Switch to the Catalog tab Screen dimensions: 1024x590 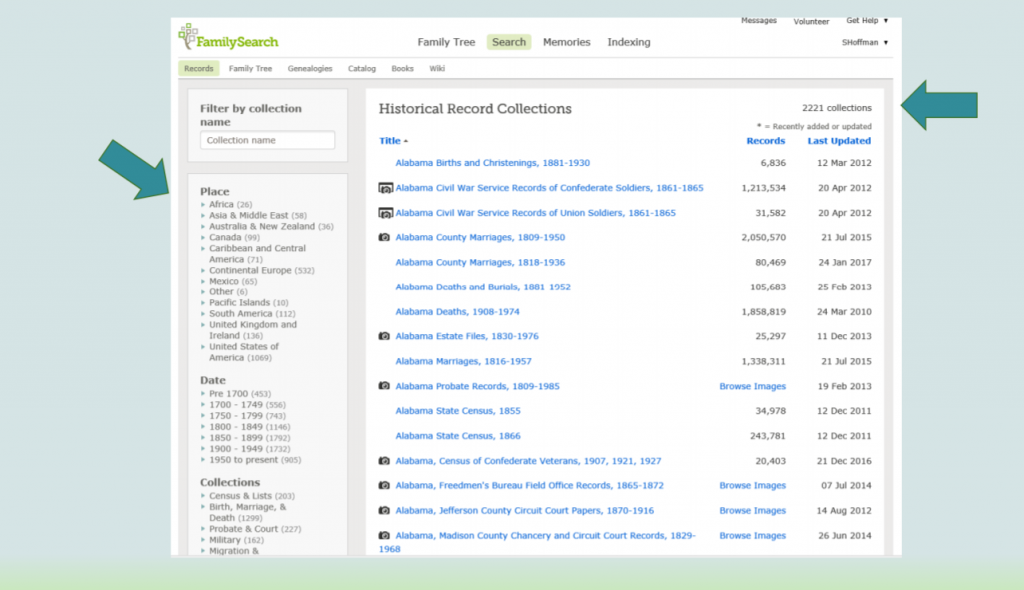click(362, 69)
